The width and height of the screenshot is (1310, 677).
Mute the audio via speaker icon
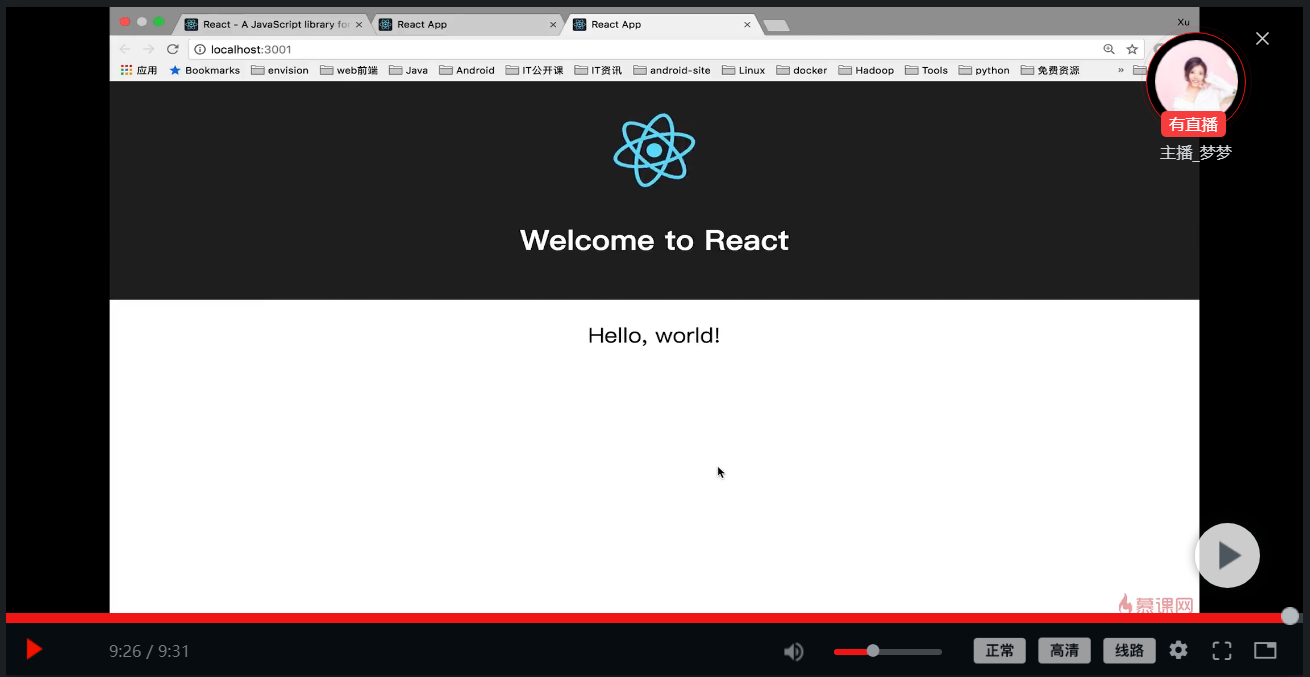point(793,650)
